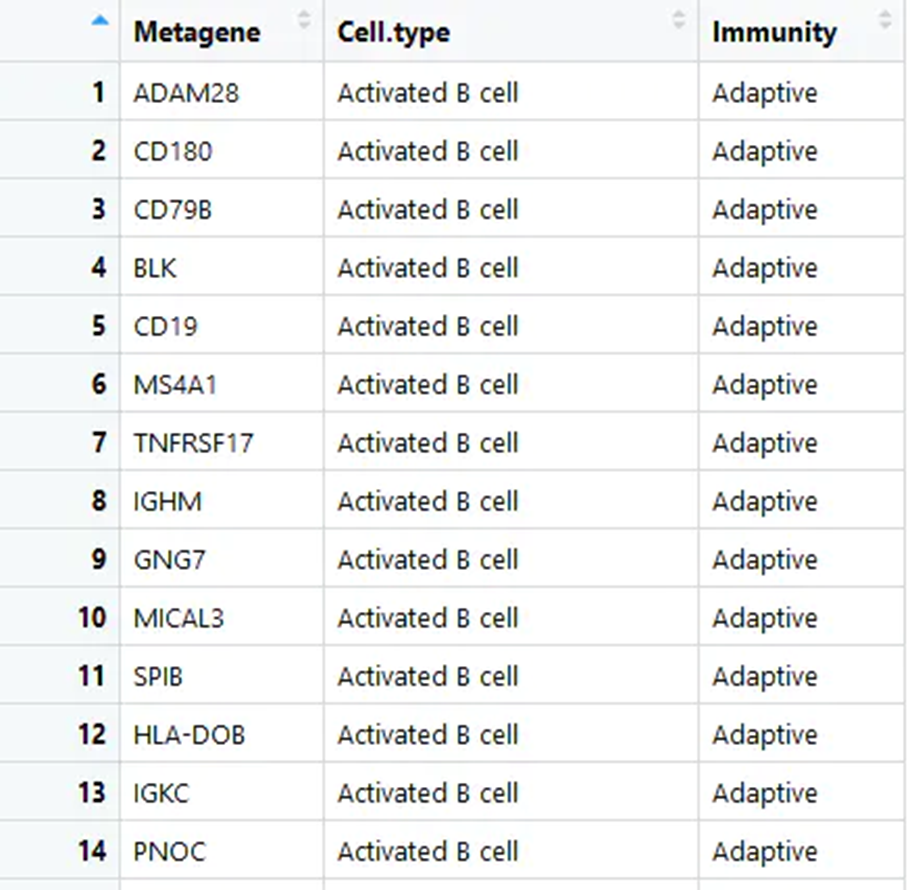Viewport: 910px width, 890px height.
Task: Select the BLK gene cell
Action: tap(222, 267)
